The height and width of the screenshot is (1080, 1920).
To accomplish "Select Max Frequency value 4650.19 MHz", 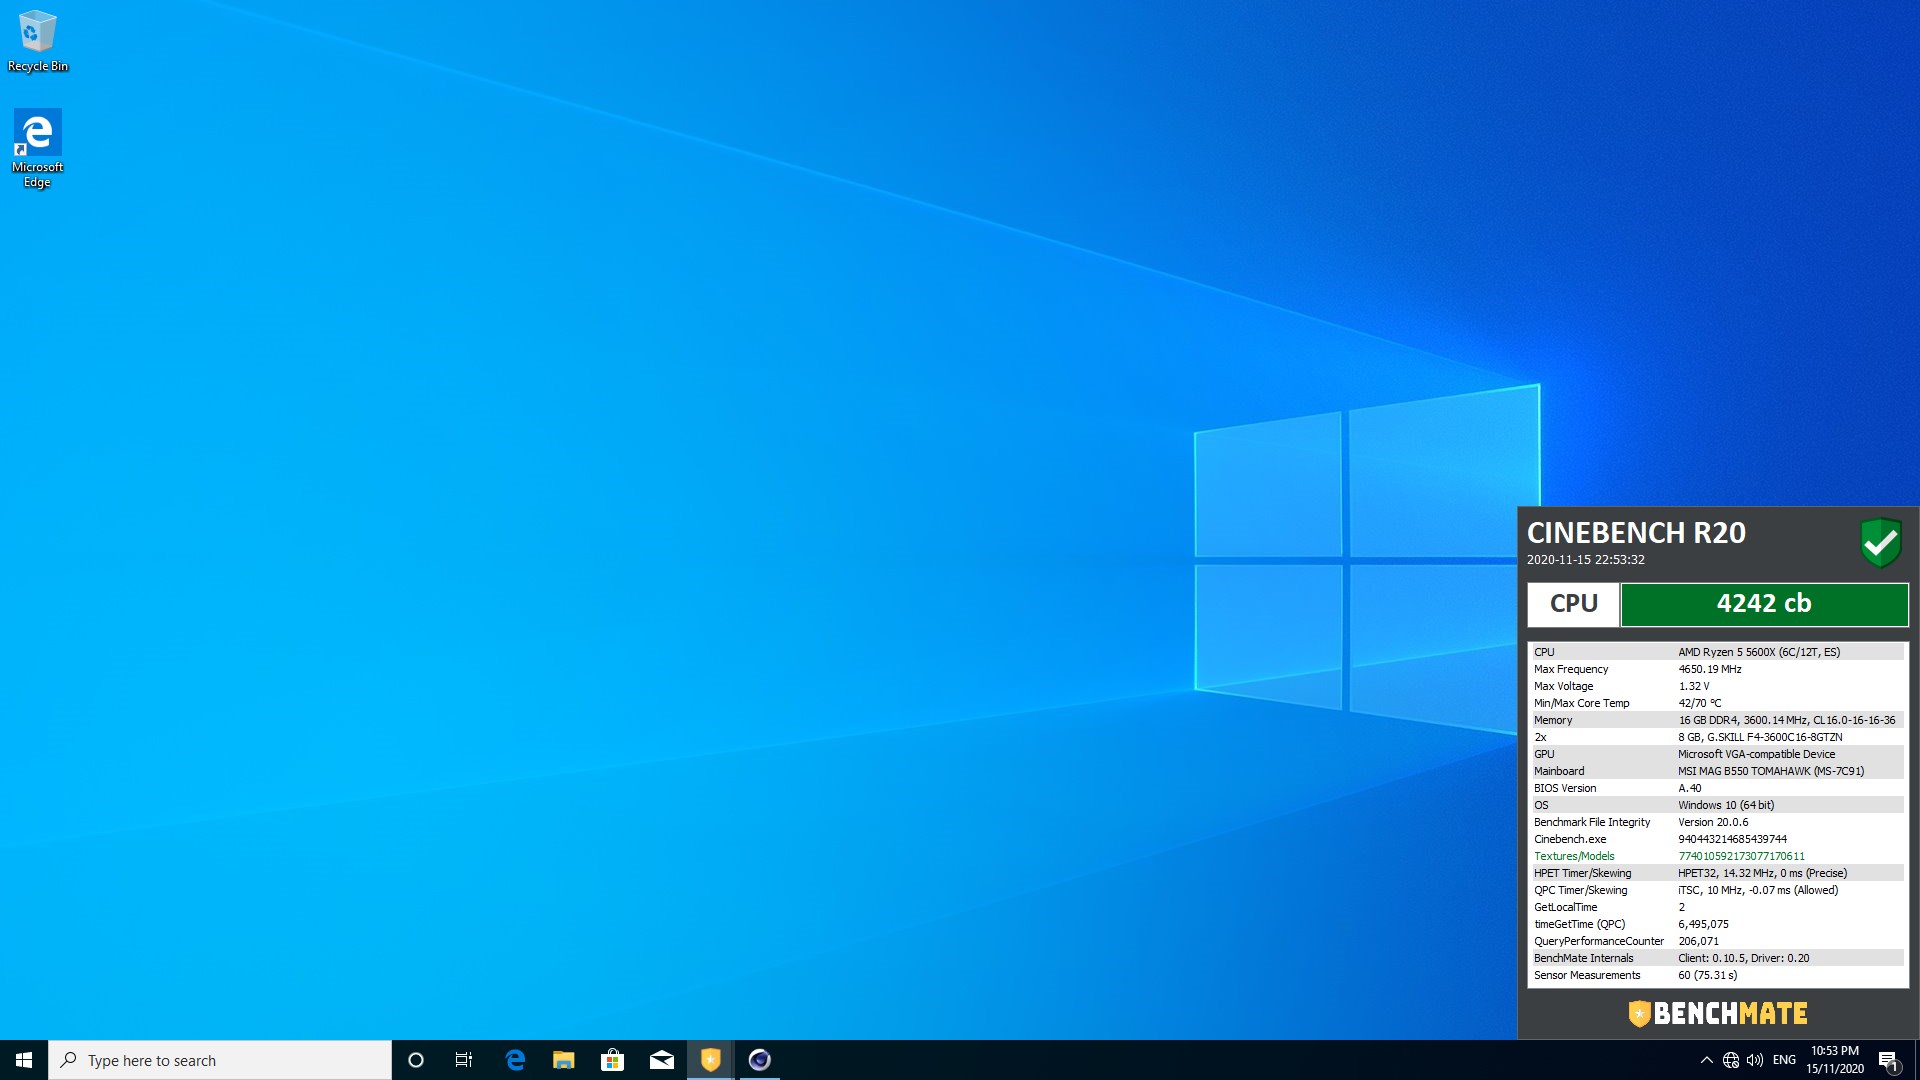I will coord(1709,669).
